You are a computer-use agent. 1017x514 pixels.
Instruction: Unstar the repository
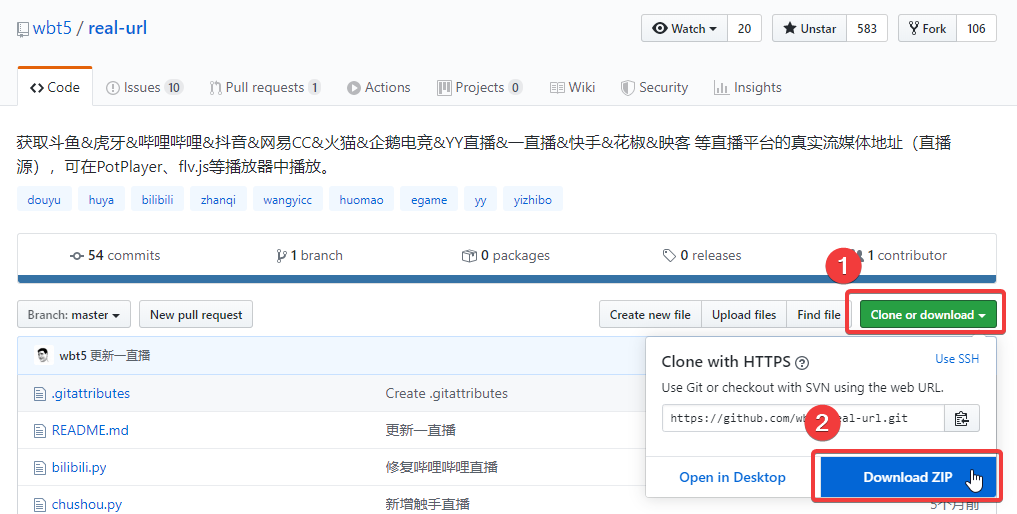click(x=809, y=29)
